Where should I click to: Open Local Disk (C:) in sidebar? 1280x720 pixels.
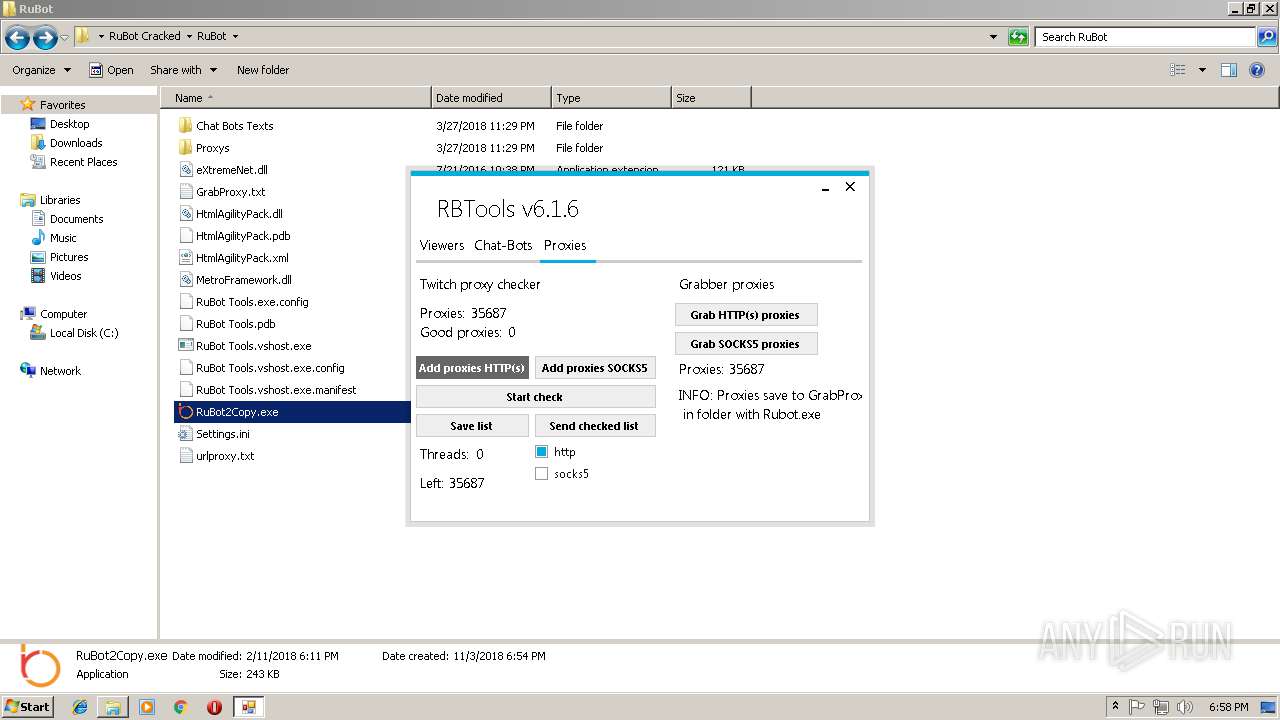(83, 333)
